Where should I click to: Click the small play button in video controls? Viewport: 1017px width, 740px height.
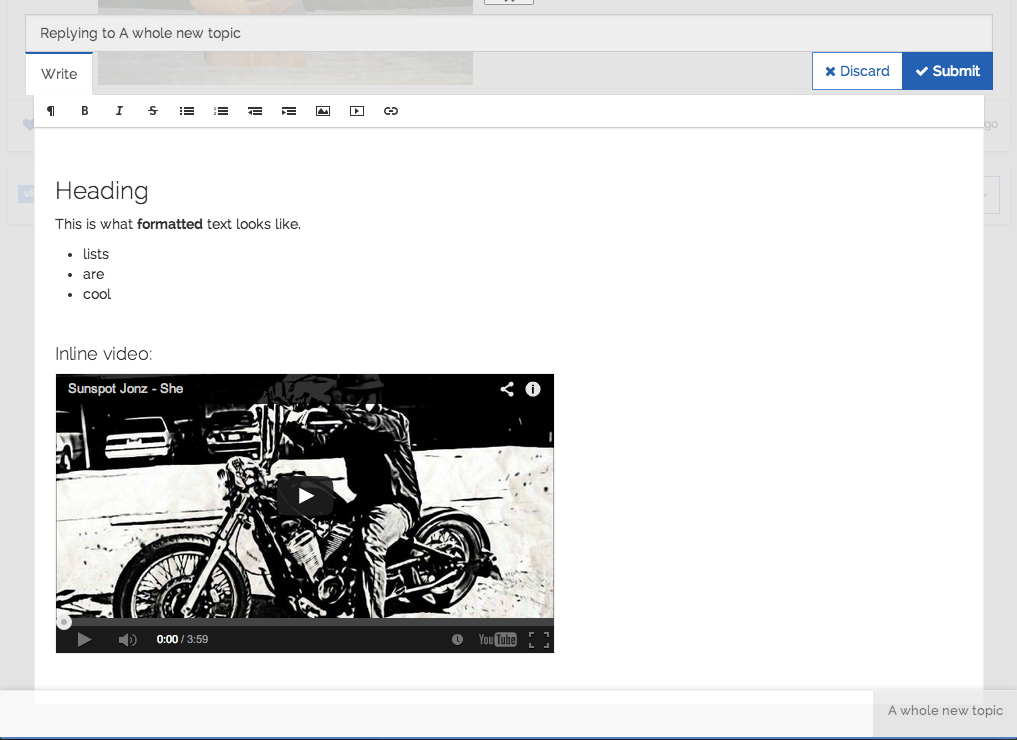point(84,639)
